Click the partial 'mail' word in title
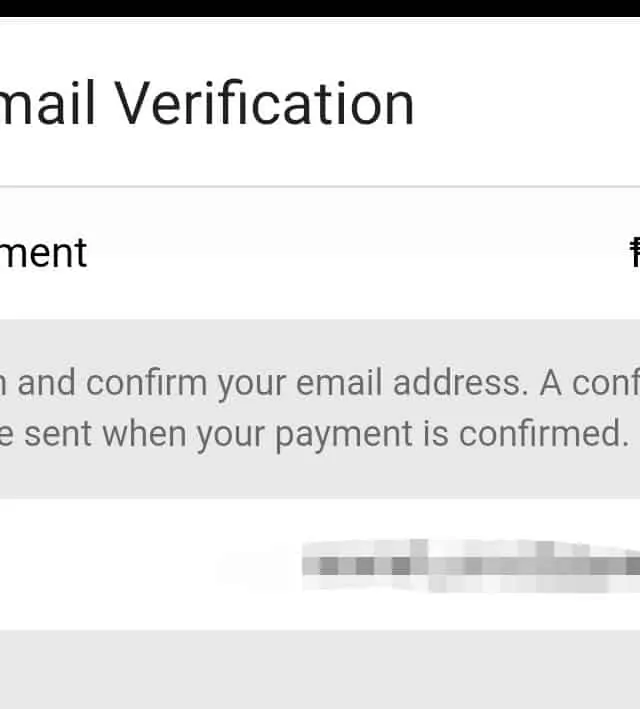Image resolution: width=640 pixels, height=709 pixels. [x=48, y=104]
